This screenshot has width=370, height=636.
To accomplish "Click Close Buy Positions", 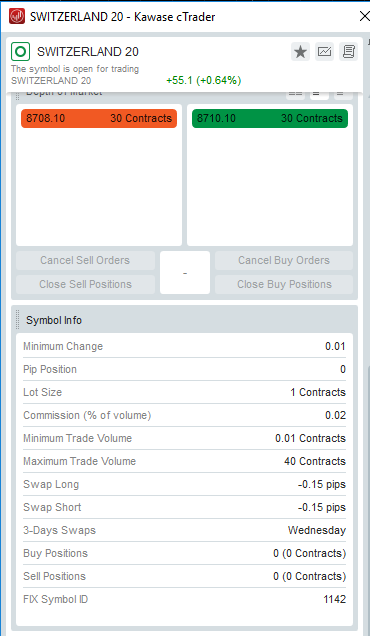I will [284, 284].
